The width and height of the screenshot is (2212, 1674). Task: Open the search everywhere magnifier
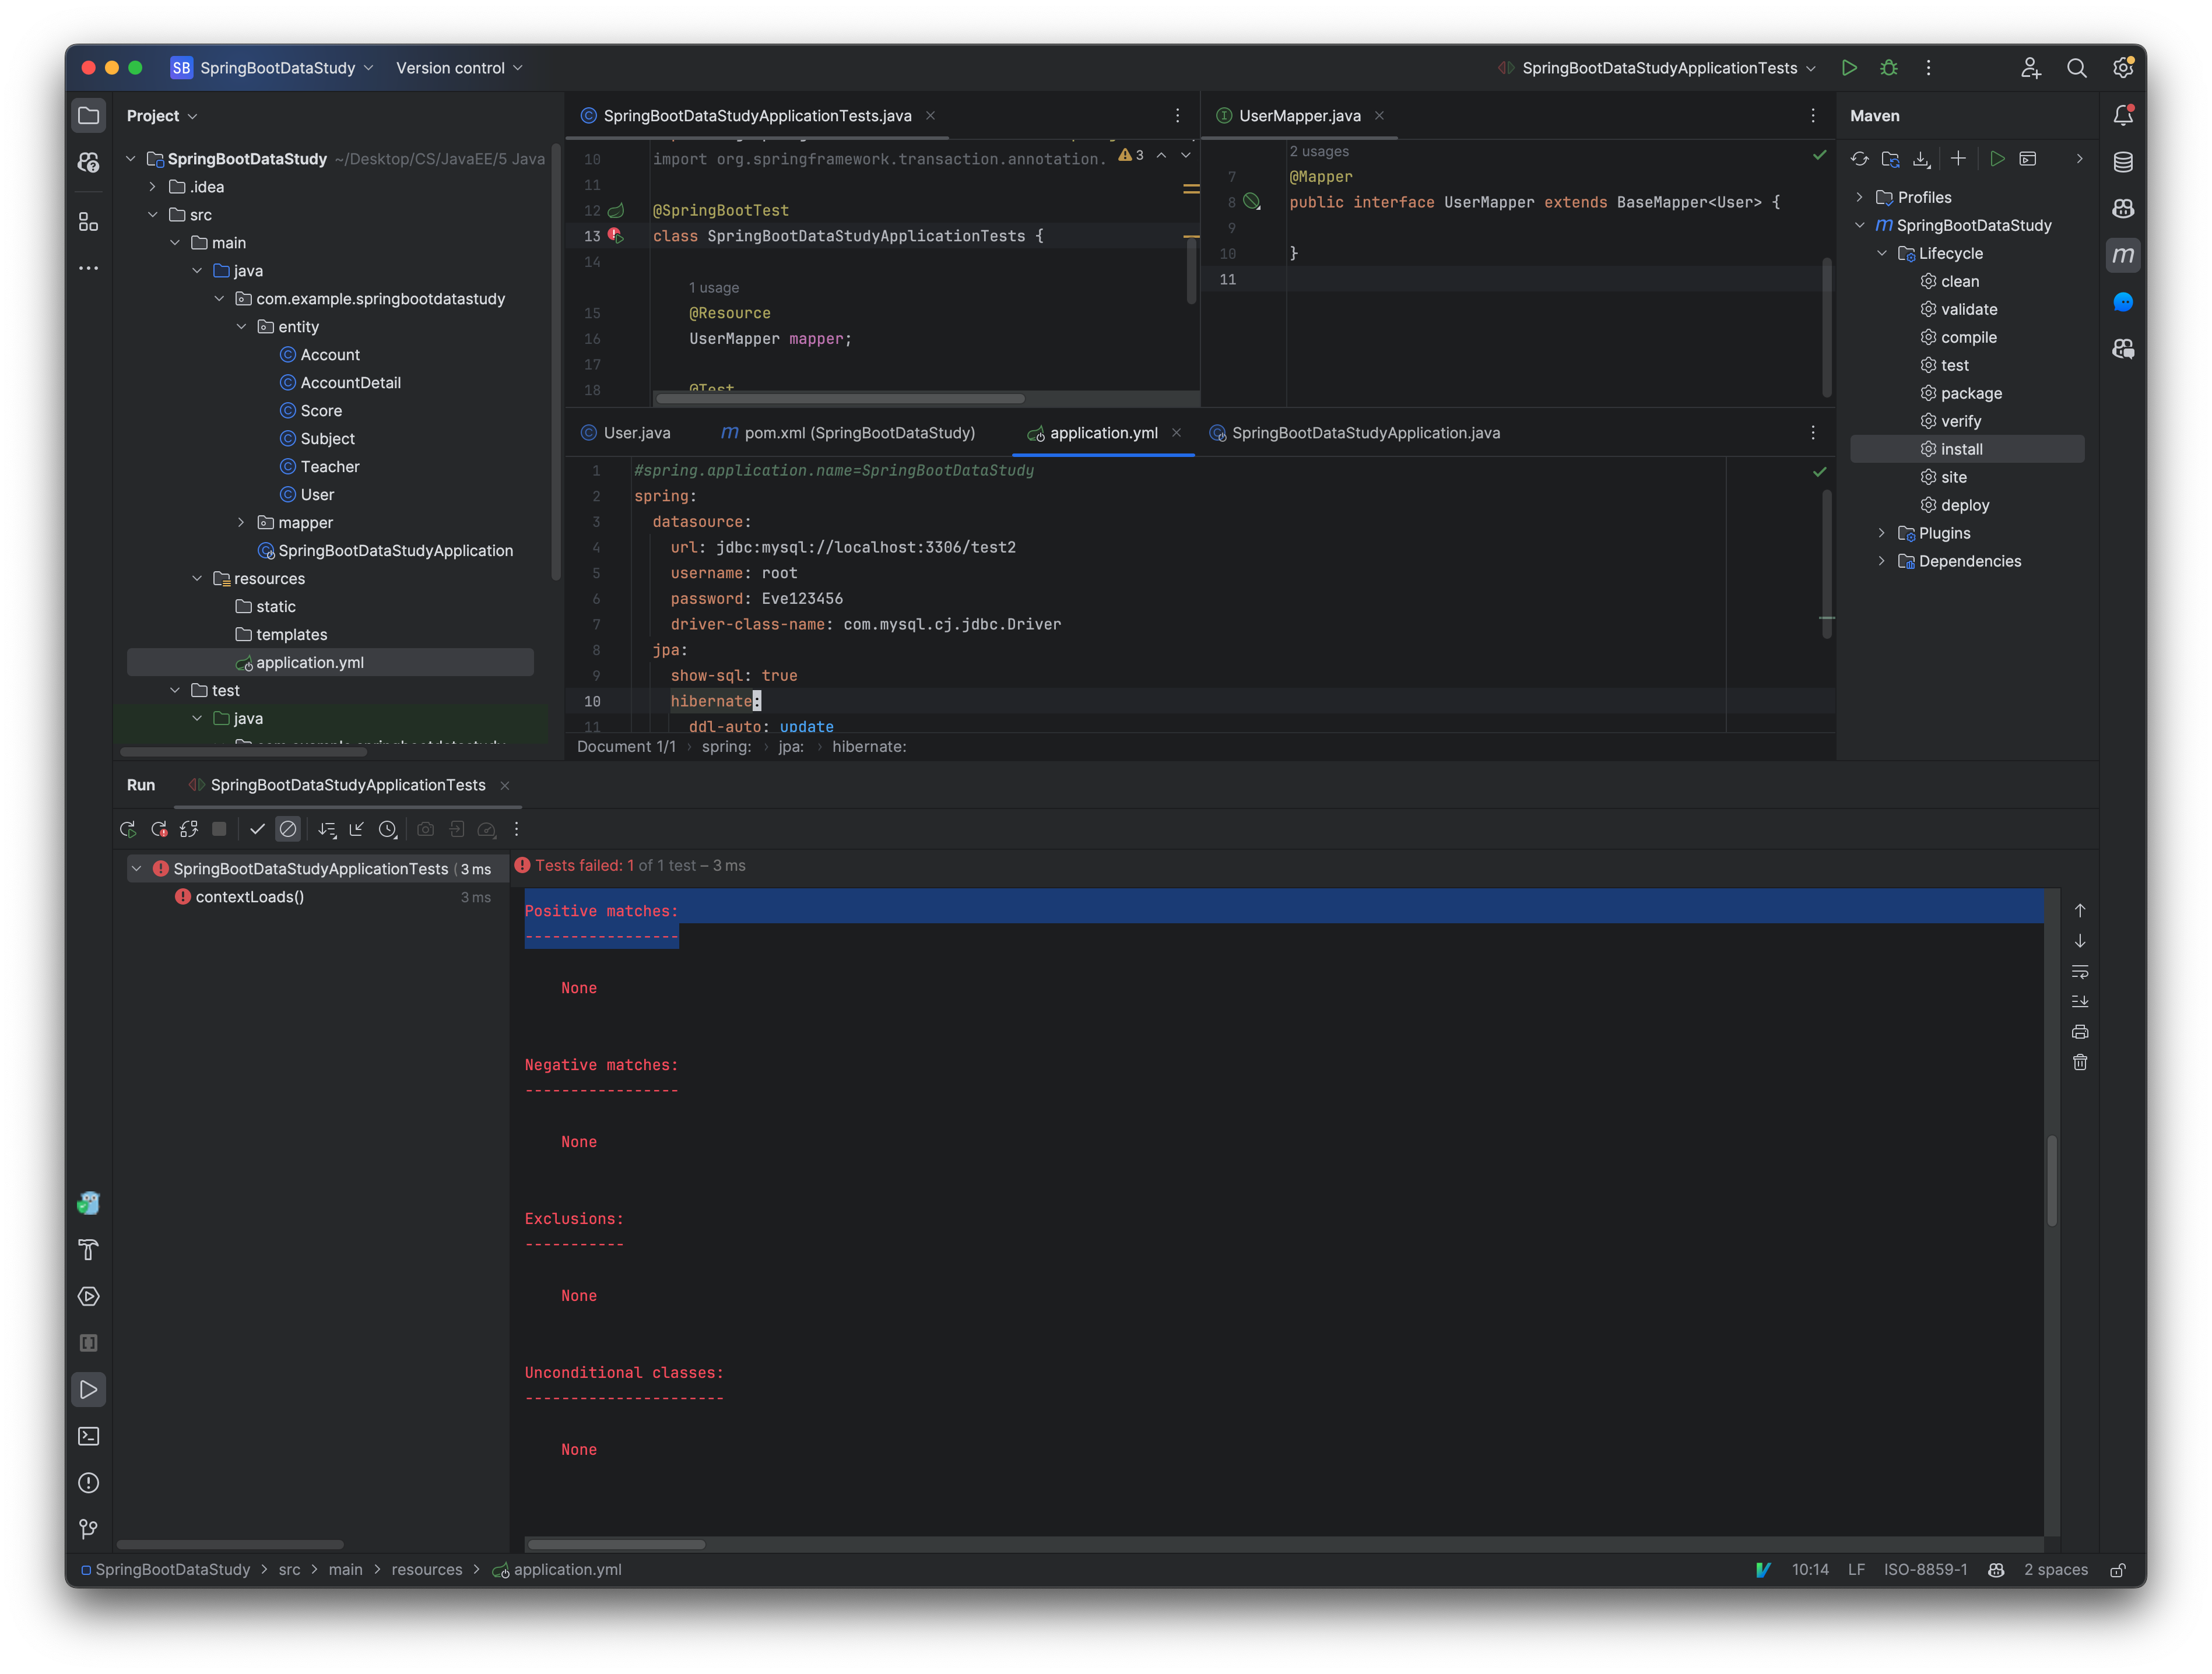pyautogui.click(x=2077, y=67)
